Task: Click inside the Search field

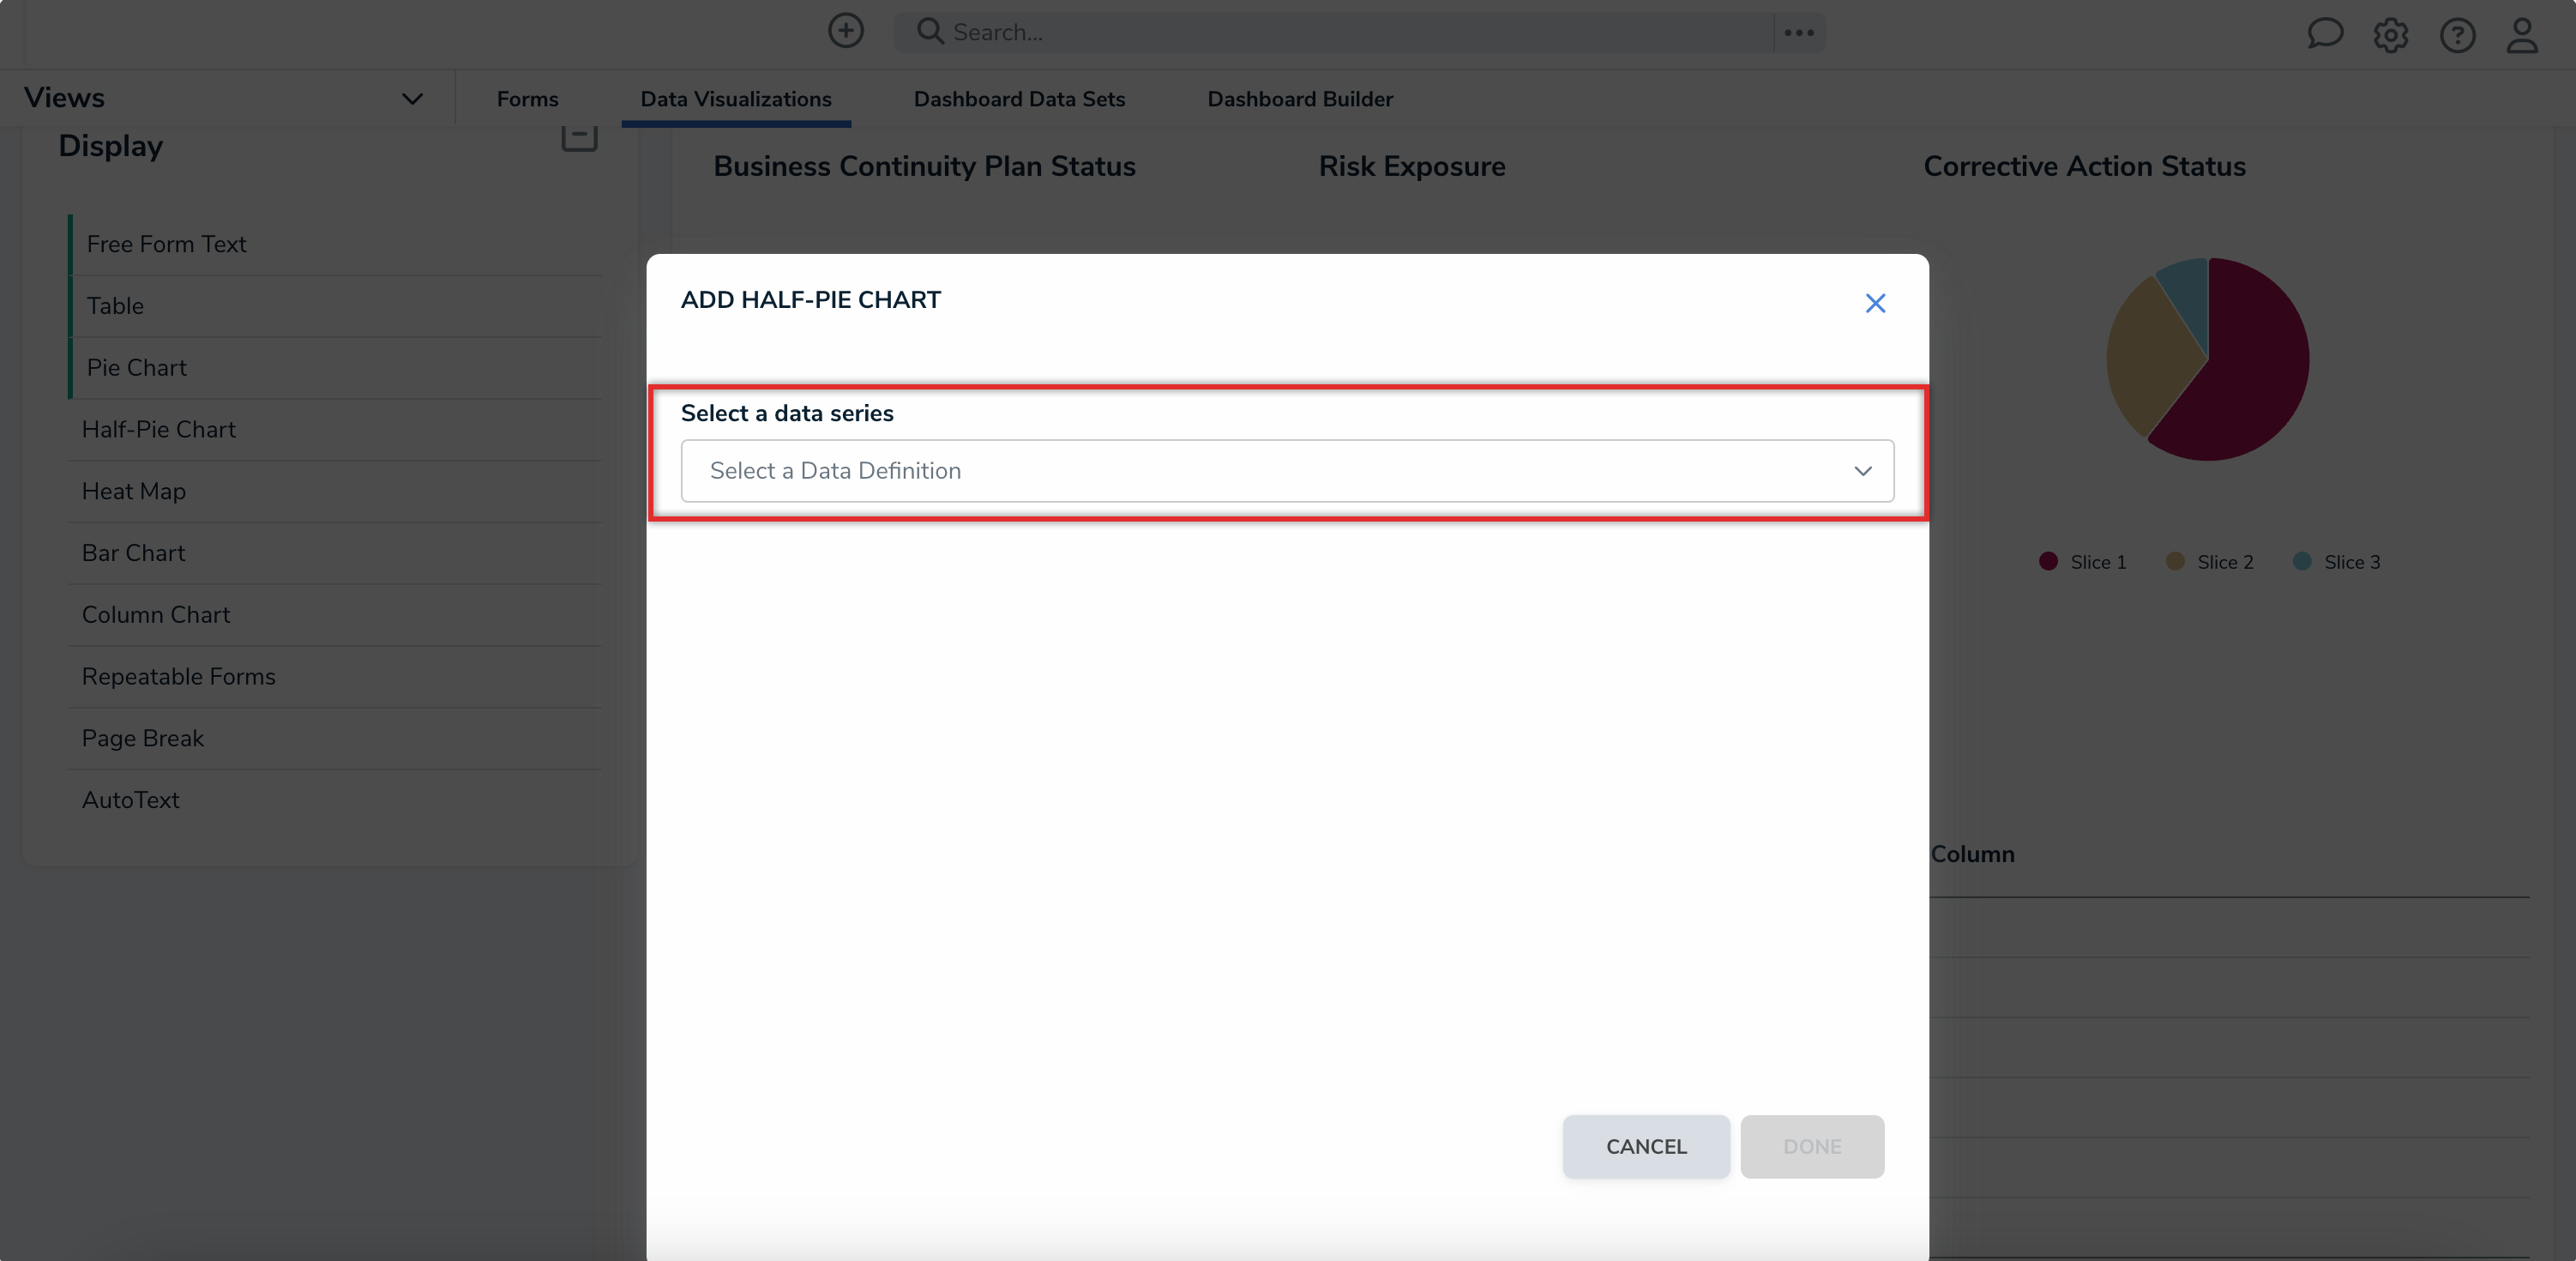Action: tap(1300, 31)
